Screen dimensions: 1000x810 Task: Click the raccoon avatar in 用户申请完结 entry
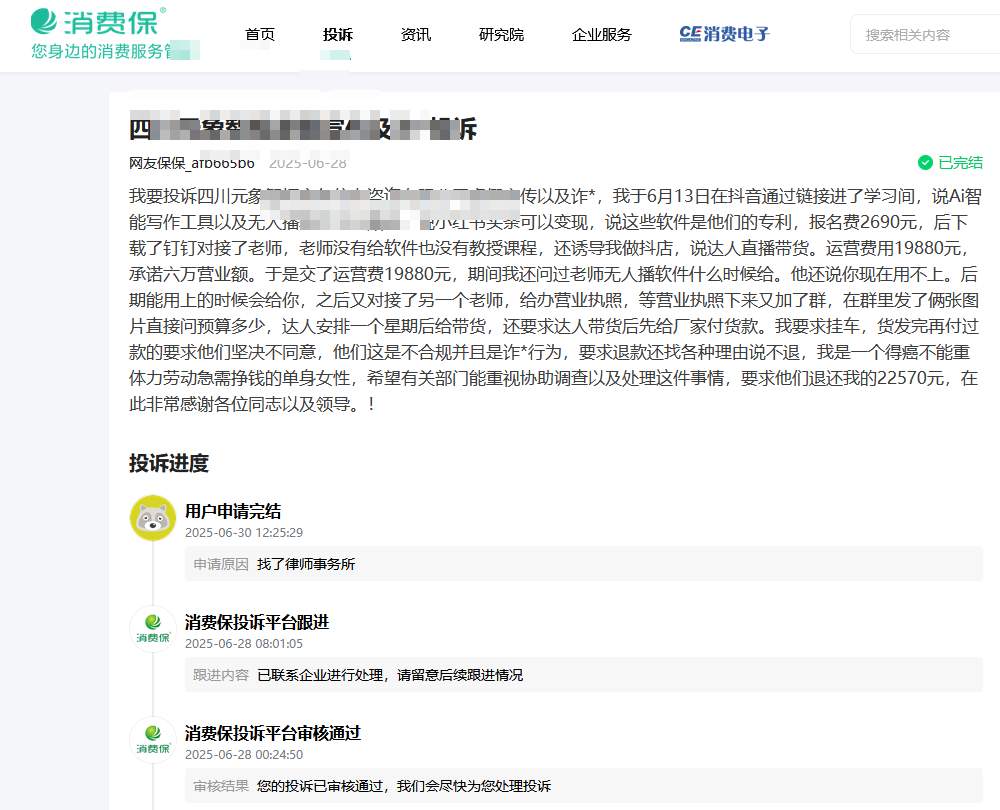pyautogui.click(x=152, y=518)
